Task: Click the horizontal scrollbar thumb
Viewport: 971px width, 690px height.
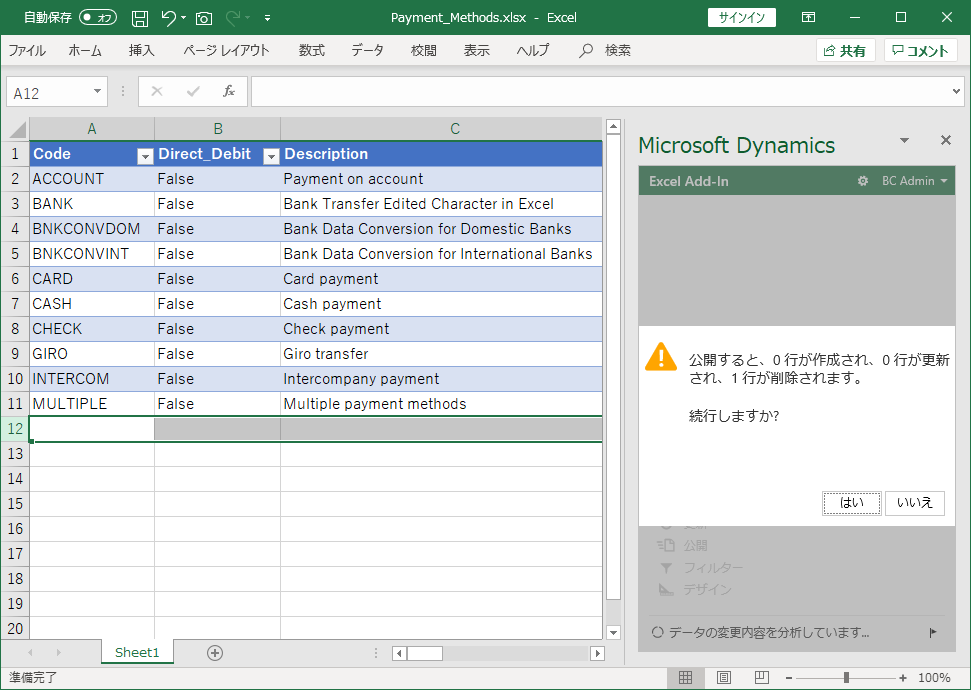Action: tap(425, 653)
